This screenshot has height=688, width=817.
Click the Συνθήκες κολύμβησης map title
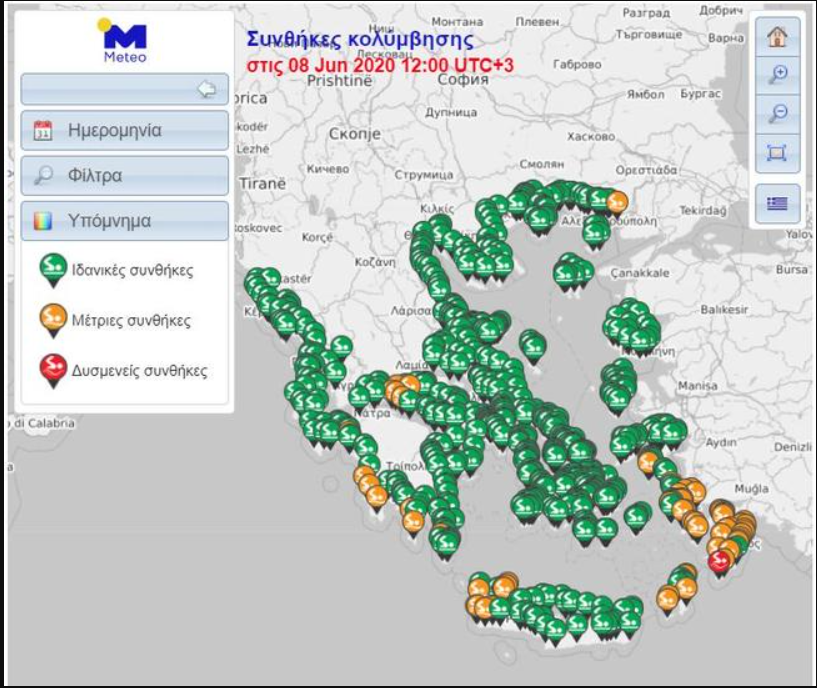tap(359, 41)
